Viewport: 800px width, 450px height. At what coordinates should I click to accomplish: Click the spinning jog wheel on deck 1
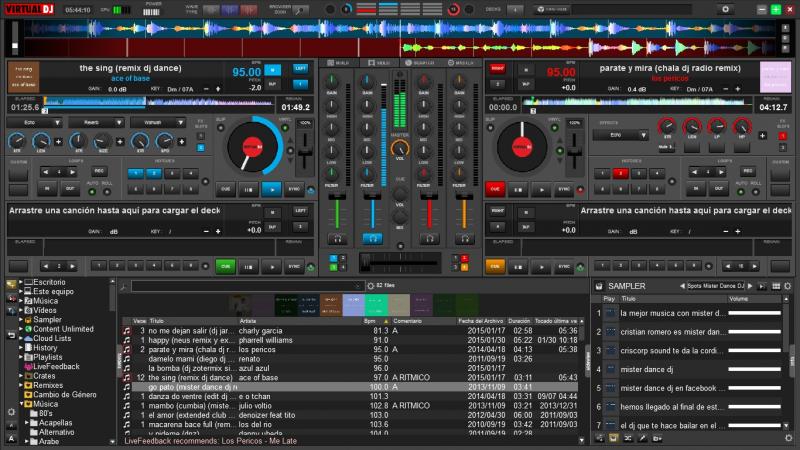click(x=253, y=147)
